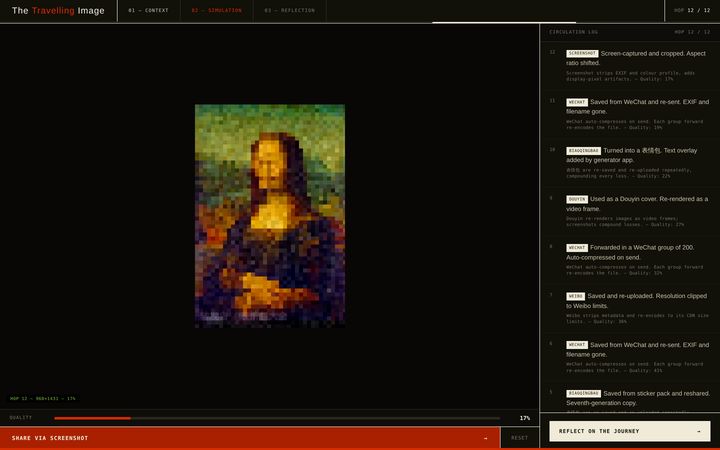Click the WECHAT tag on log entry 6
This screenshot has width=720, height=450.
pyautogui.click(x=577, y=345)
